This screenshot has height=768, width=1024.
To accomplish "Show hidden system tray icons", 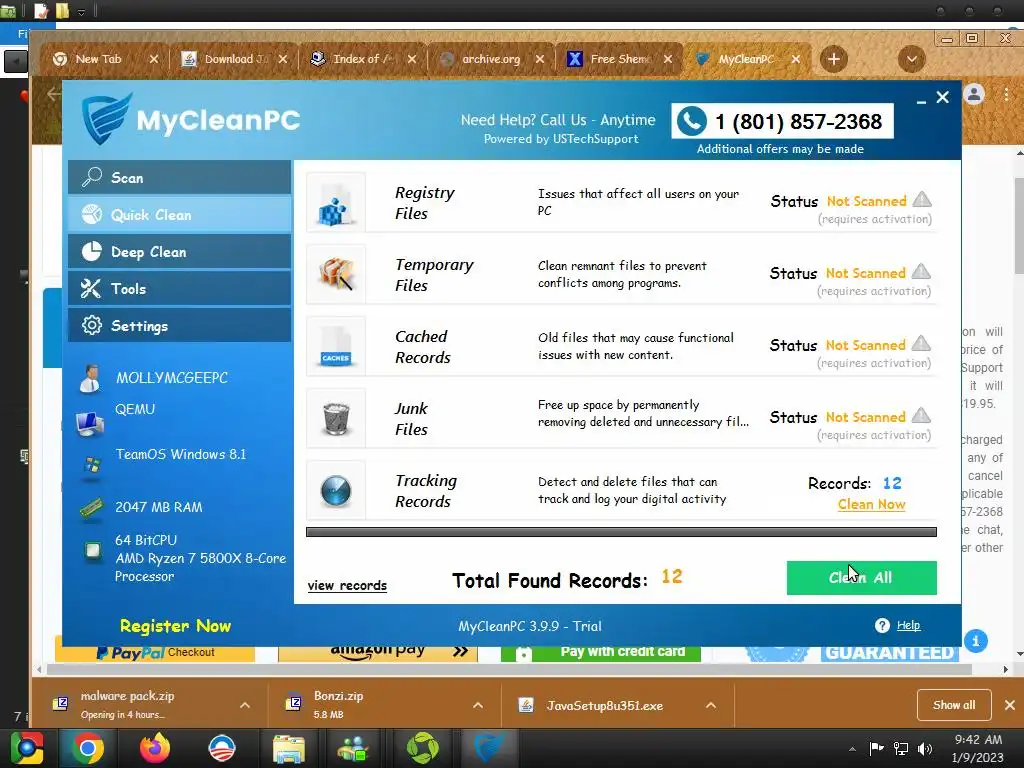I will (852, 749).
